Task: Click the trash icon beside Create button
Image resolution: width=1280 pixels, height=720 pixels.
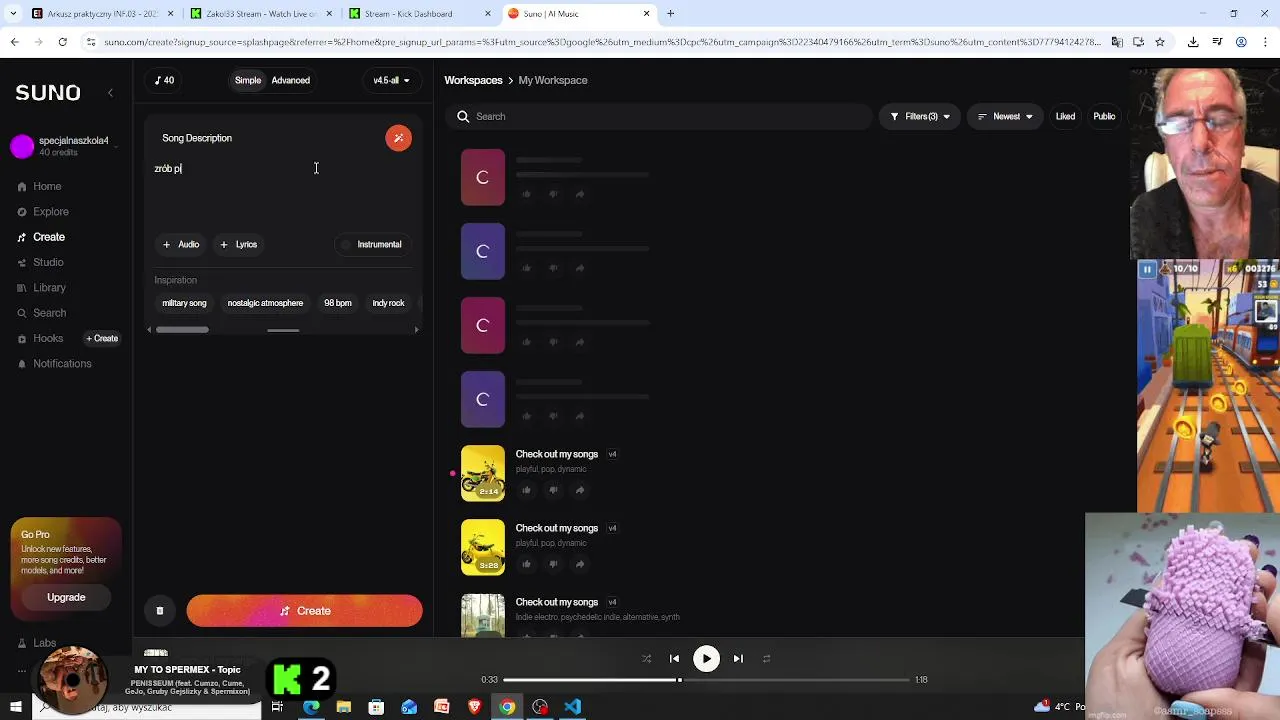Action: (160, 611)
